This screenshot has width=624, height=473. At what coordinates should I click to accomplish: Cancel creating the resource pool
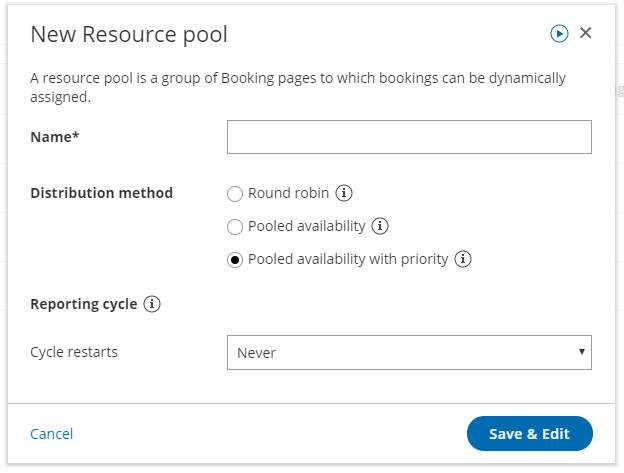[x=52, y=434]
